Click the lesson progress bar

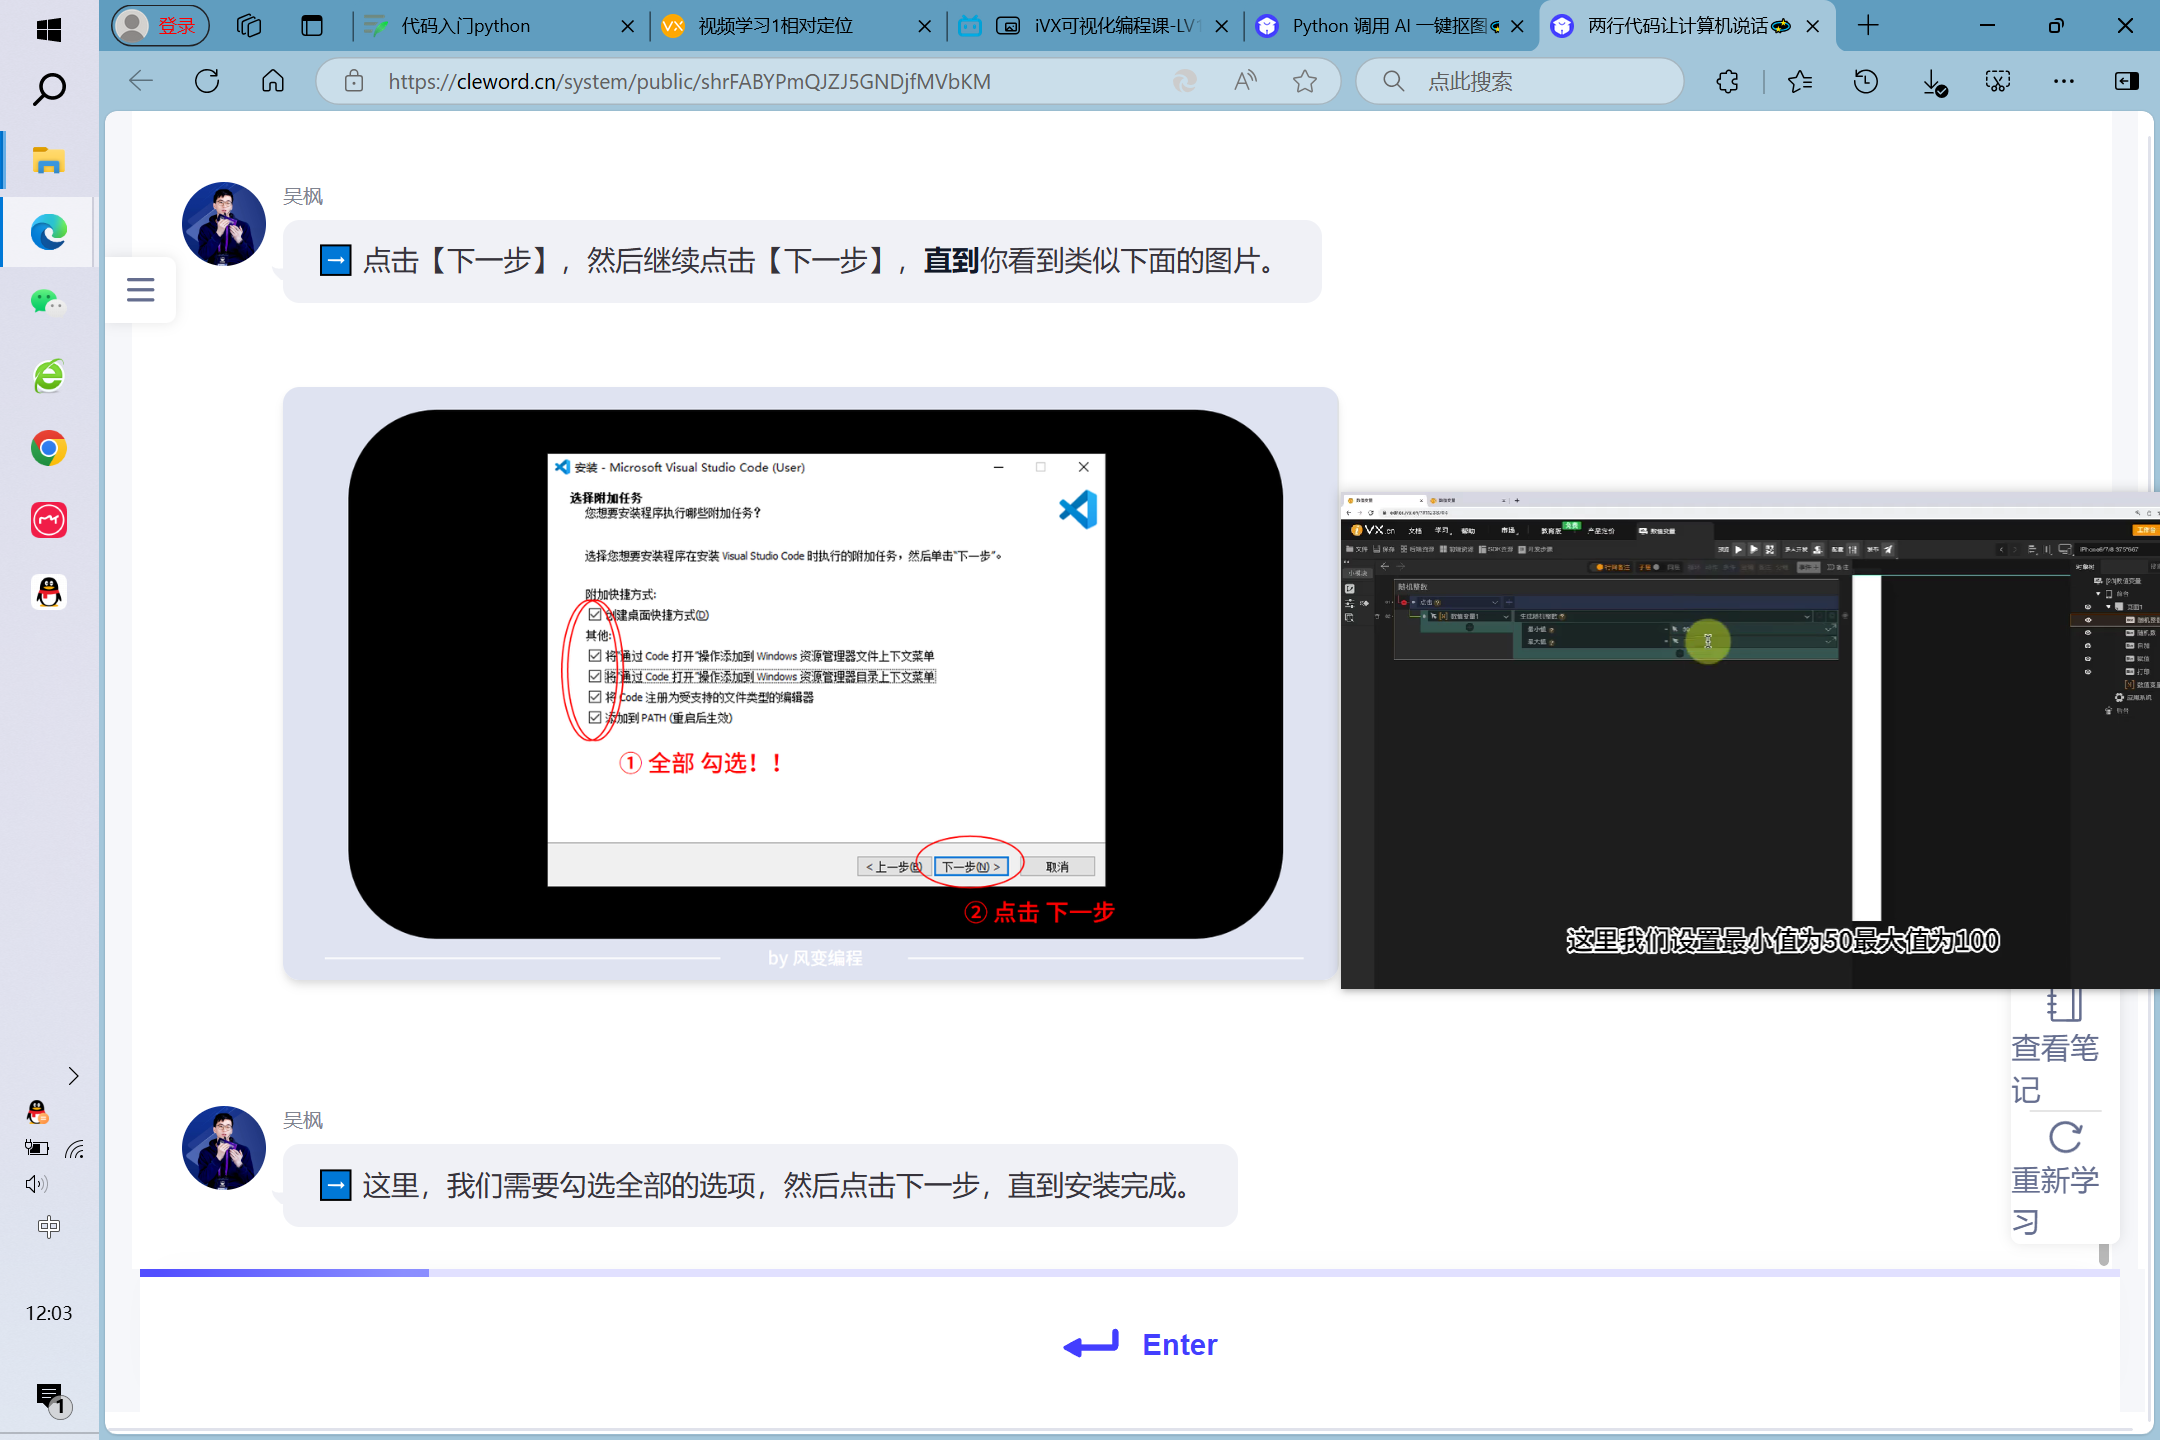[1130, 1272]
